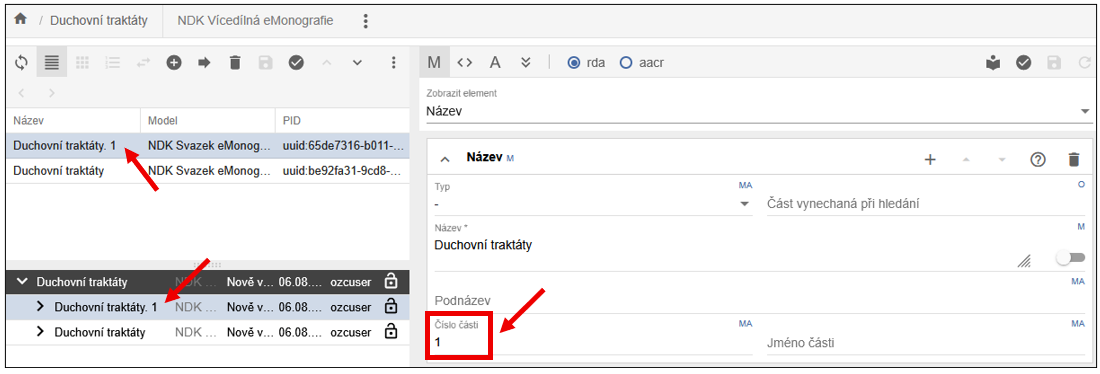Move selected item up with chevron

[326, 62]
